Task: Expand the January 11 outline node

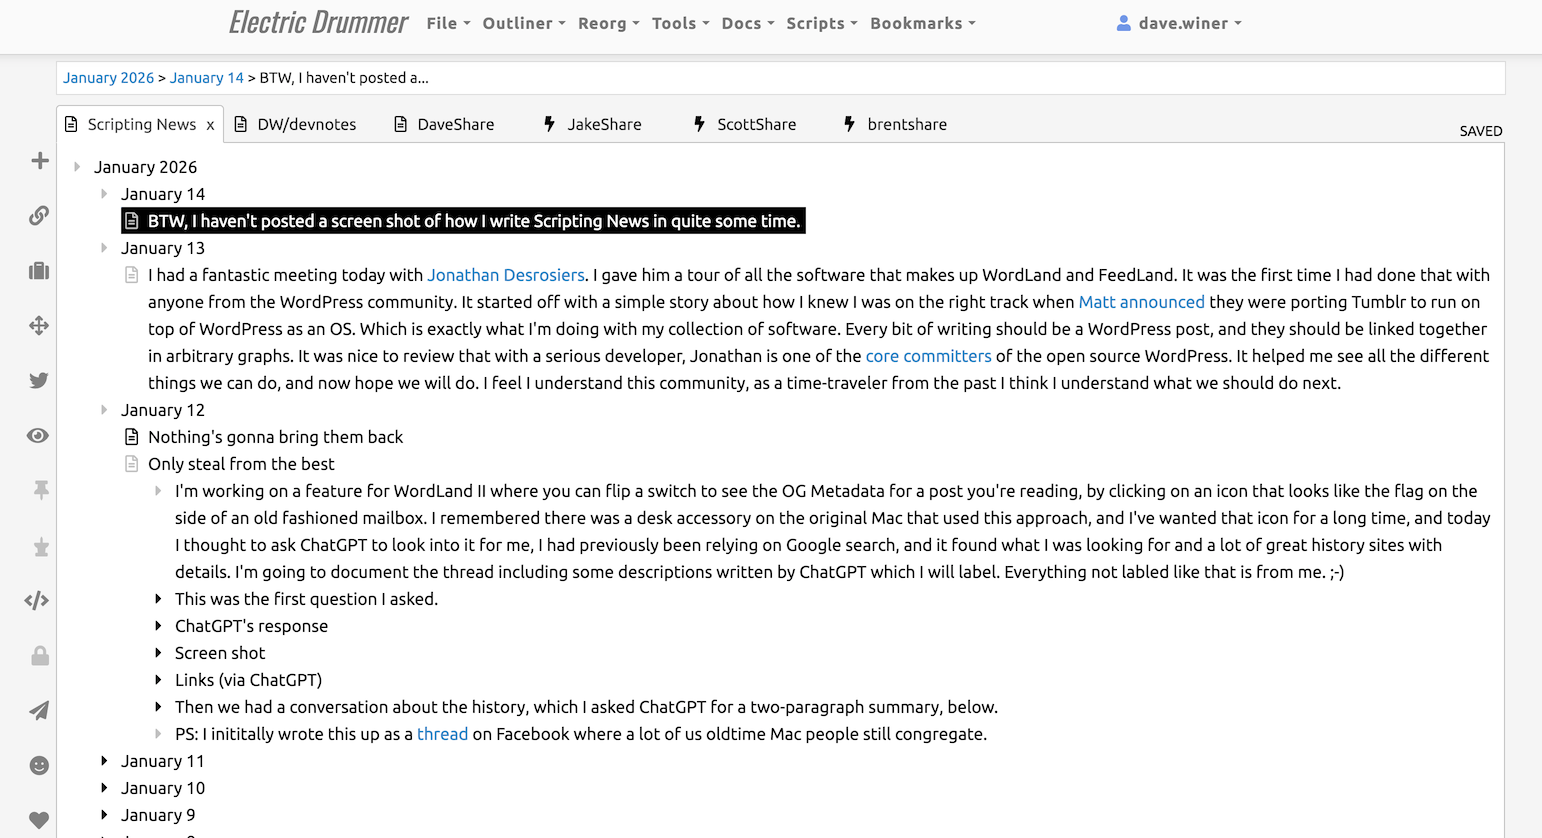Action: 104,761
